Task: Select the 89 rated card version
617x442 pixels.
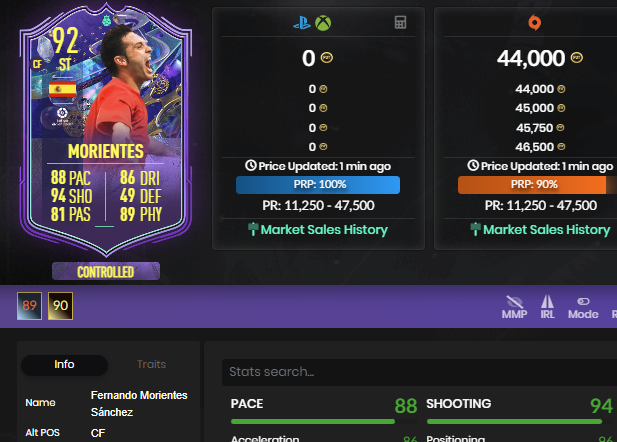Action: click(x=30, y=306)
